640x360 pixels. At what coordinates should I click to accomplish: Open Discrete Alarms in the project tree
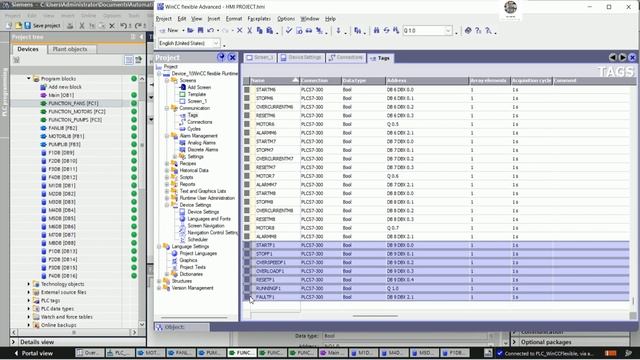[202, 150]
